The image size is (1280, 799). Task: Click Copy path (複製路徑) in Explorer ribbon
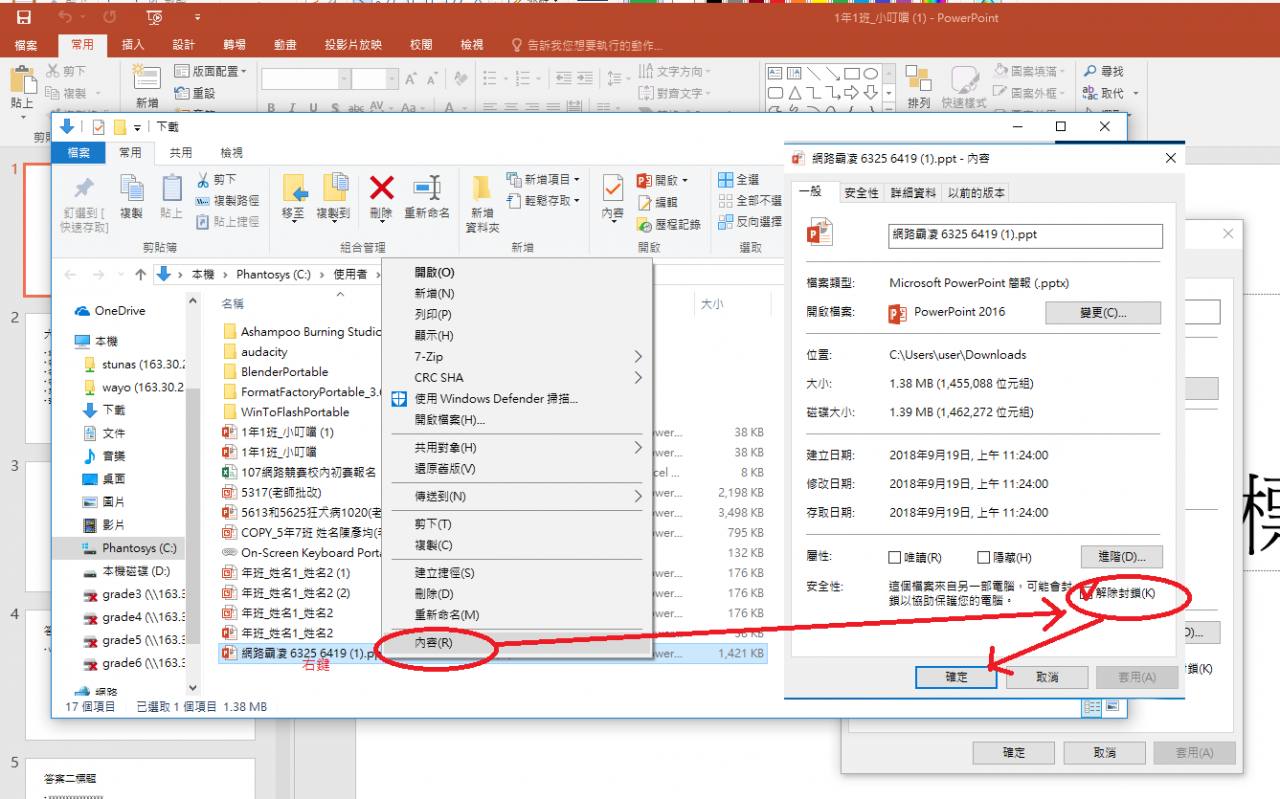[228, 201]
